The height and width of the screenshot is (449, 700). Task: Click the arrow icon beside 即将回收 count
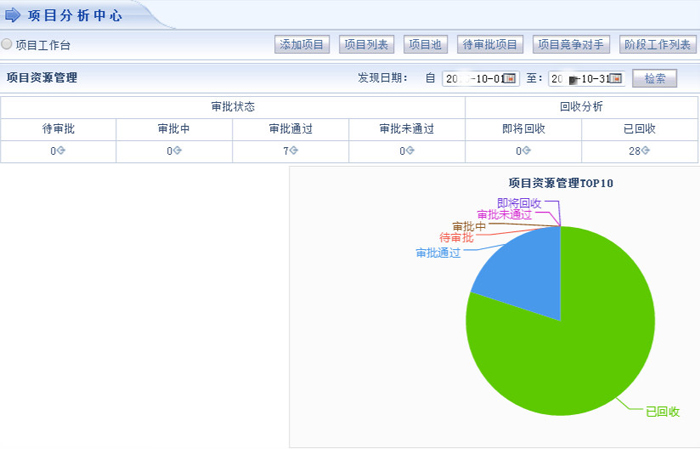527,151
